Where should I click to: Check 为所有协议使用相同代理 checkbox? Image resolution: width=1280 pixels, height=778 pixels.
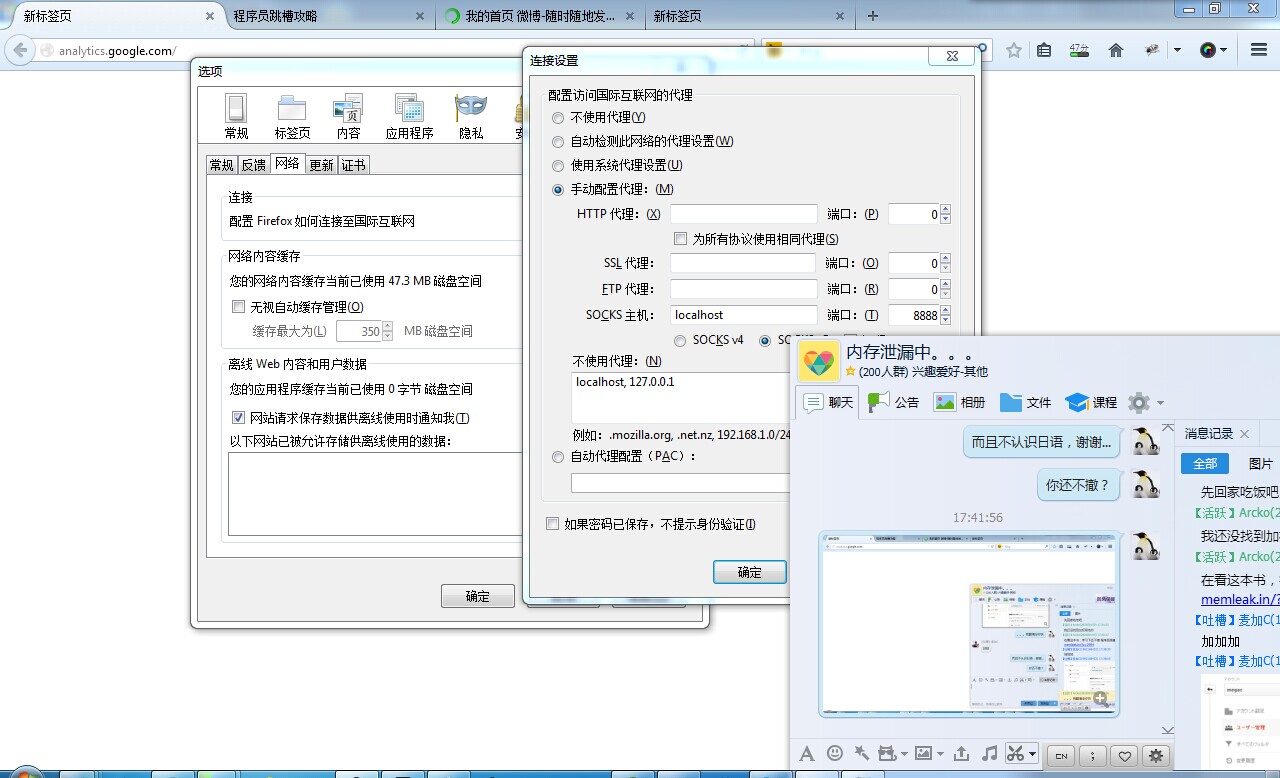tap(681, 239)
